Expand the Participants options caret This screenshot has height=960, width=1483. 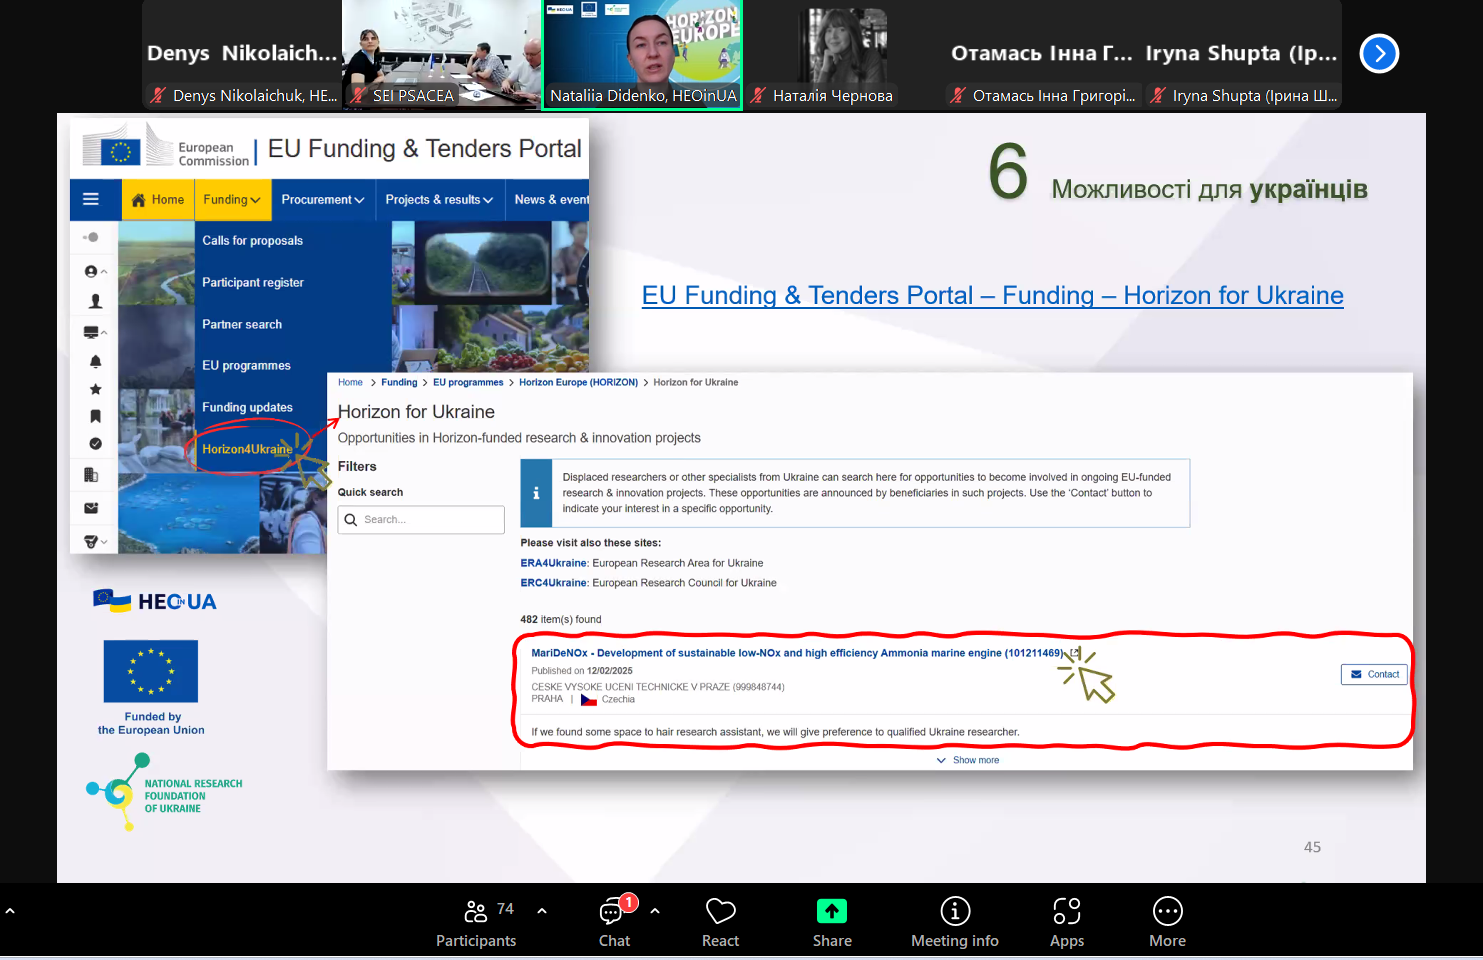coord(542,911)
